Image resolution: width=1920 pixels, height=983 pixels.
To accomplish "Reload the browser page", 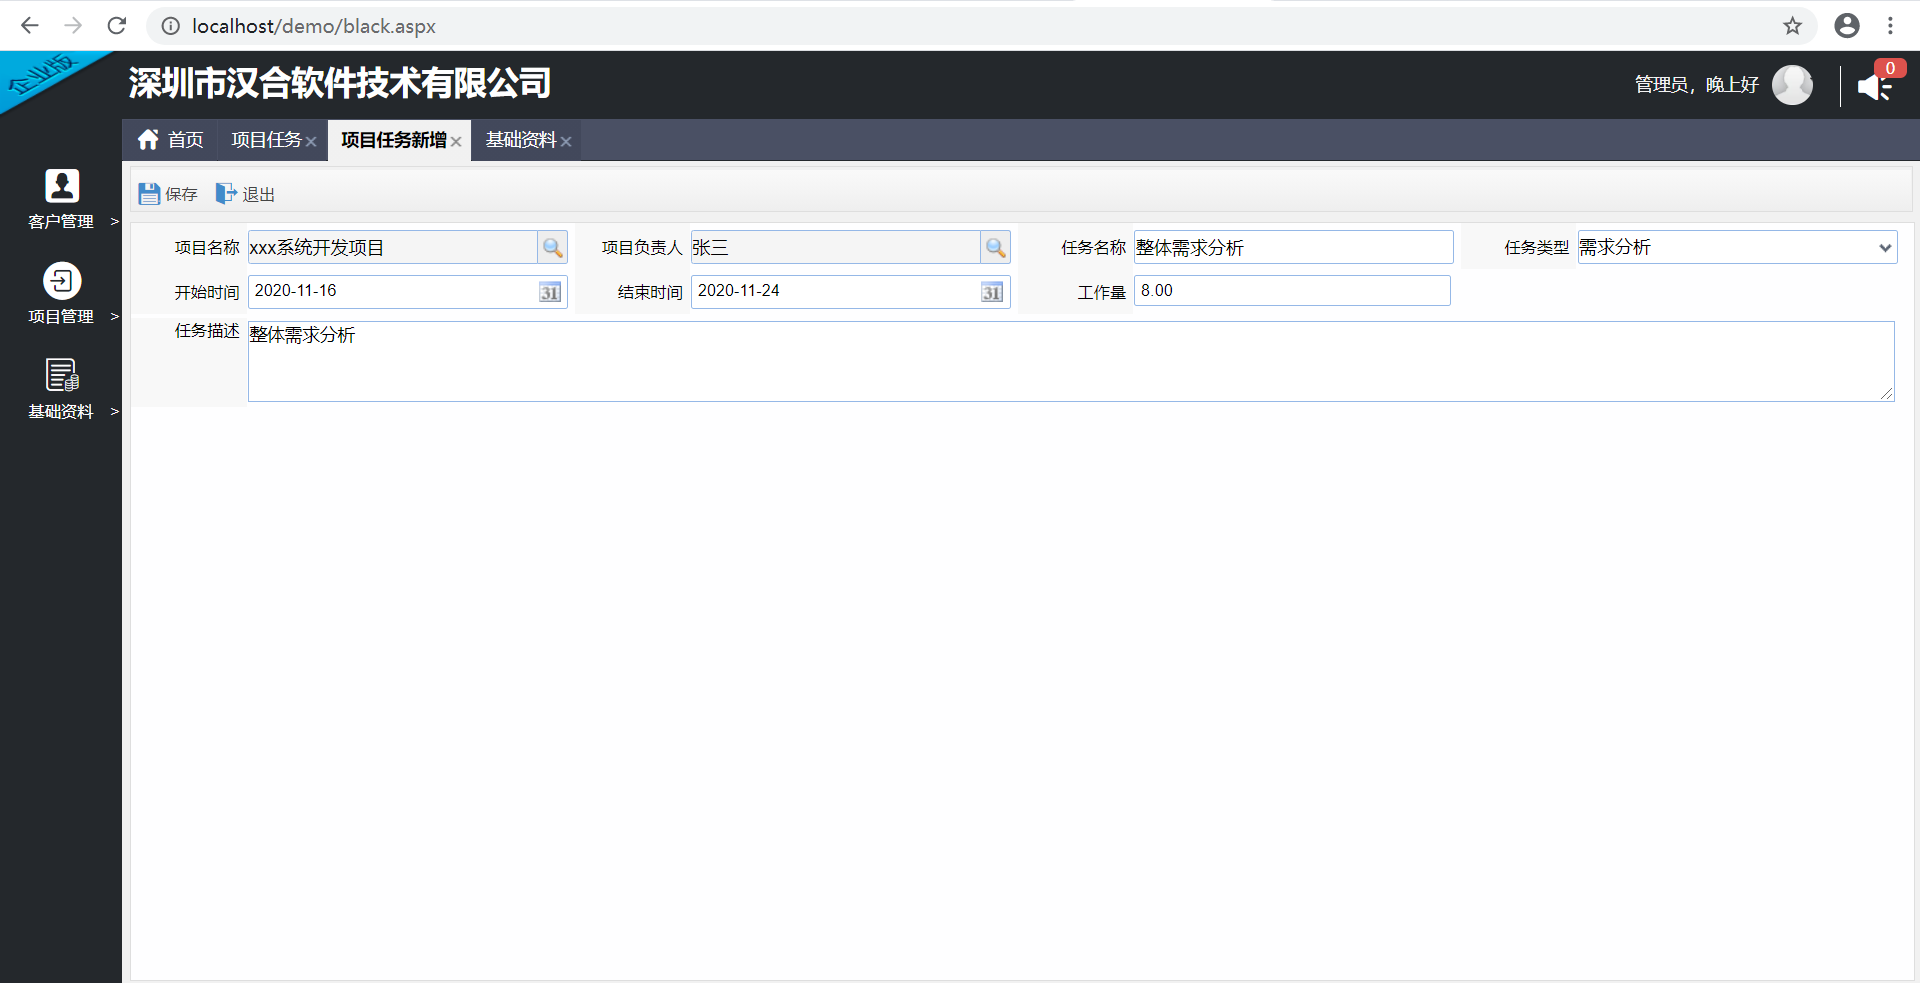I will point(117,26).
